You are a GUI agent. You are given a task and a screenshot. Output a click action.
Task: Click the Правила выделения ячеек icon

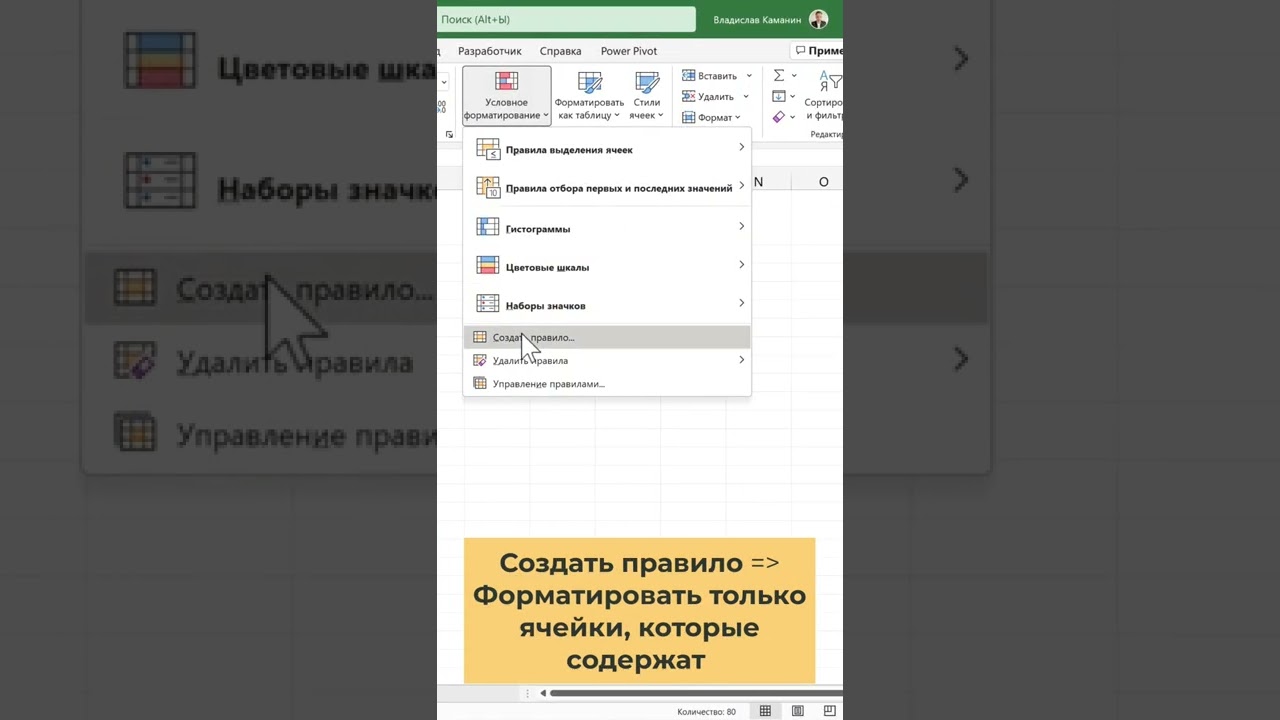coord(488,149)
